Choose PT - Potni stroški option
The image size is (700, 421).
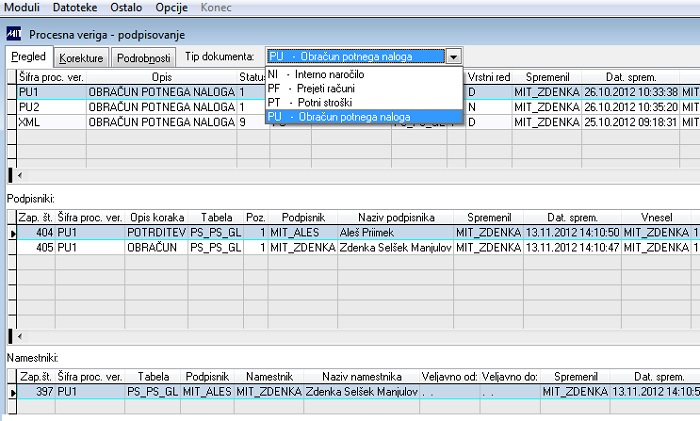point(364,102)
